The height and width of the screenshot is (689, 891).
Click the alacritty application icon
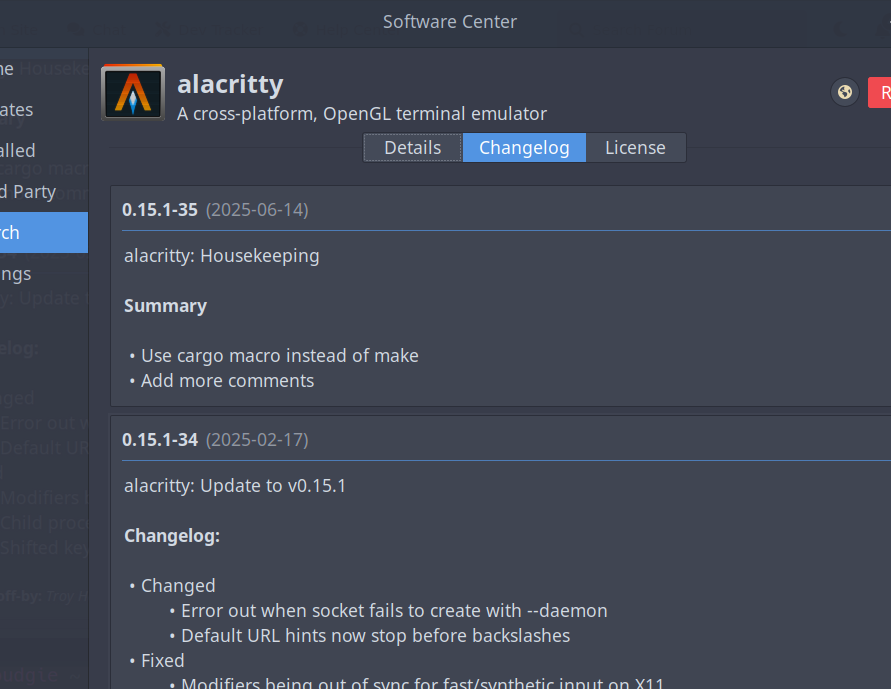click(133, 93)
